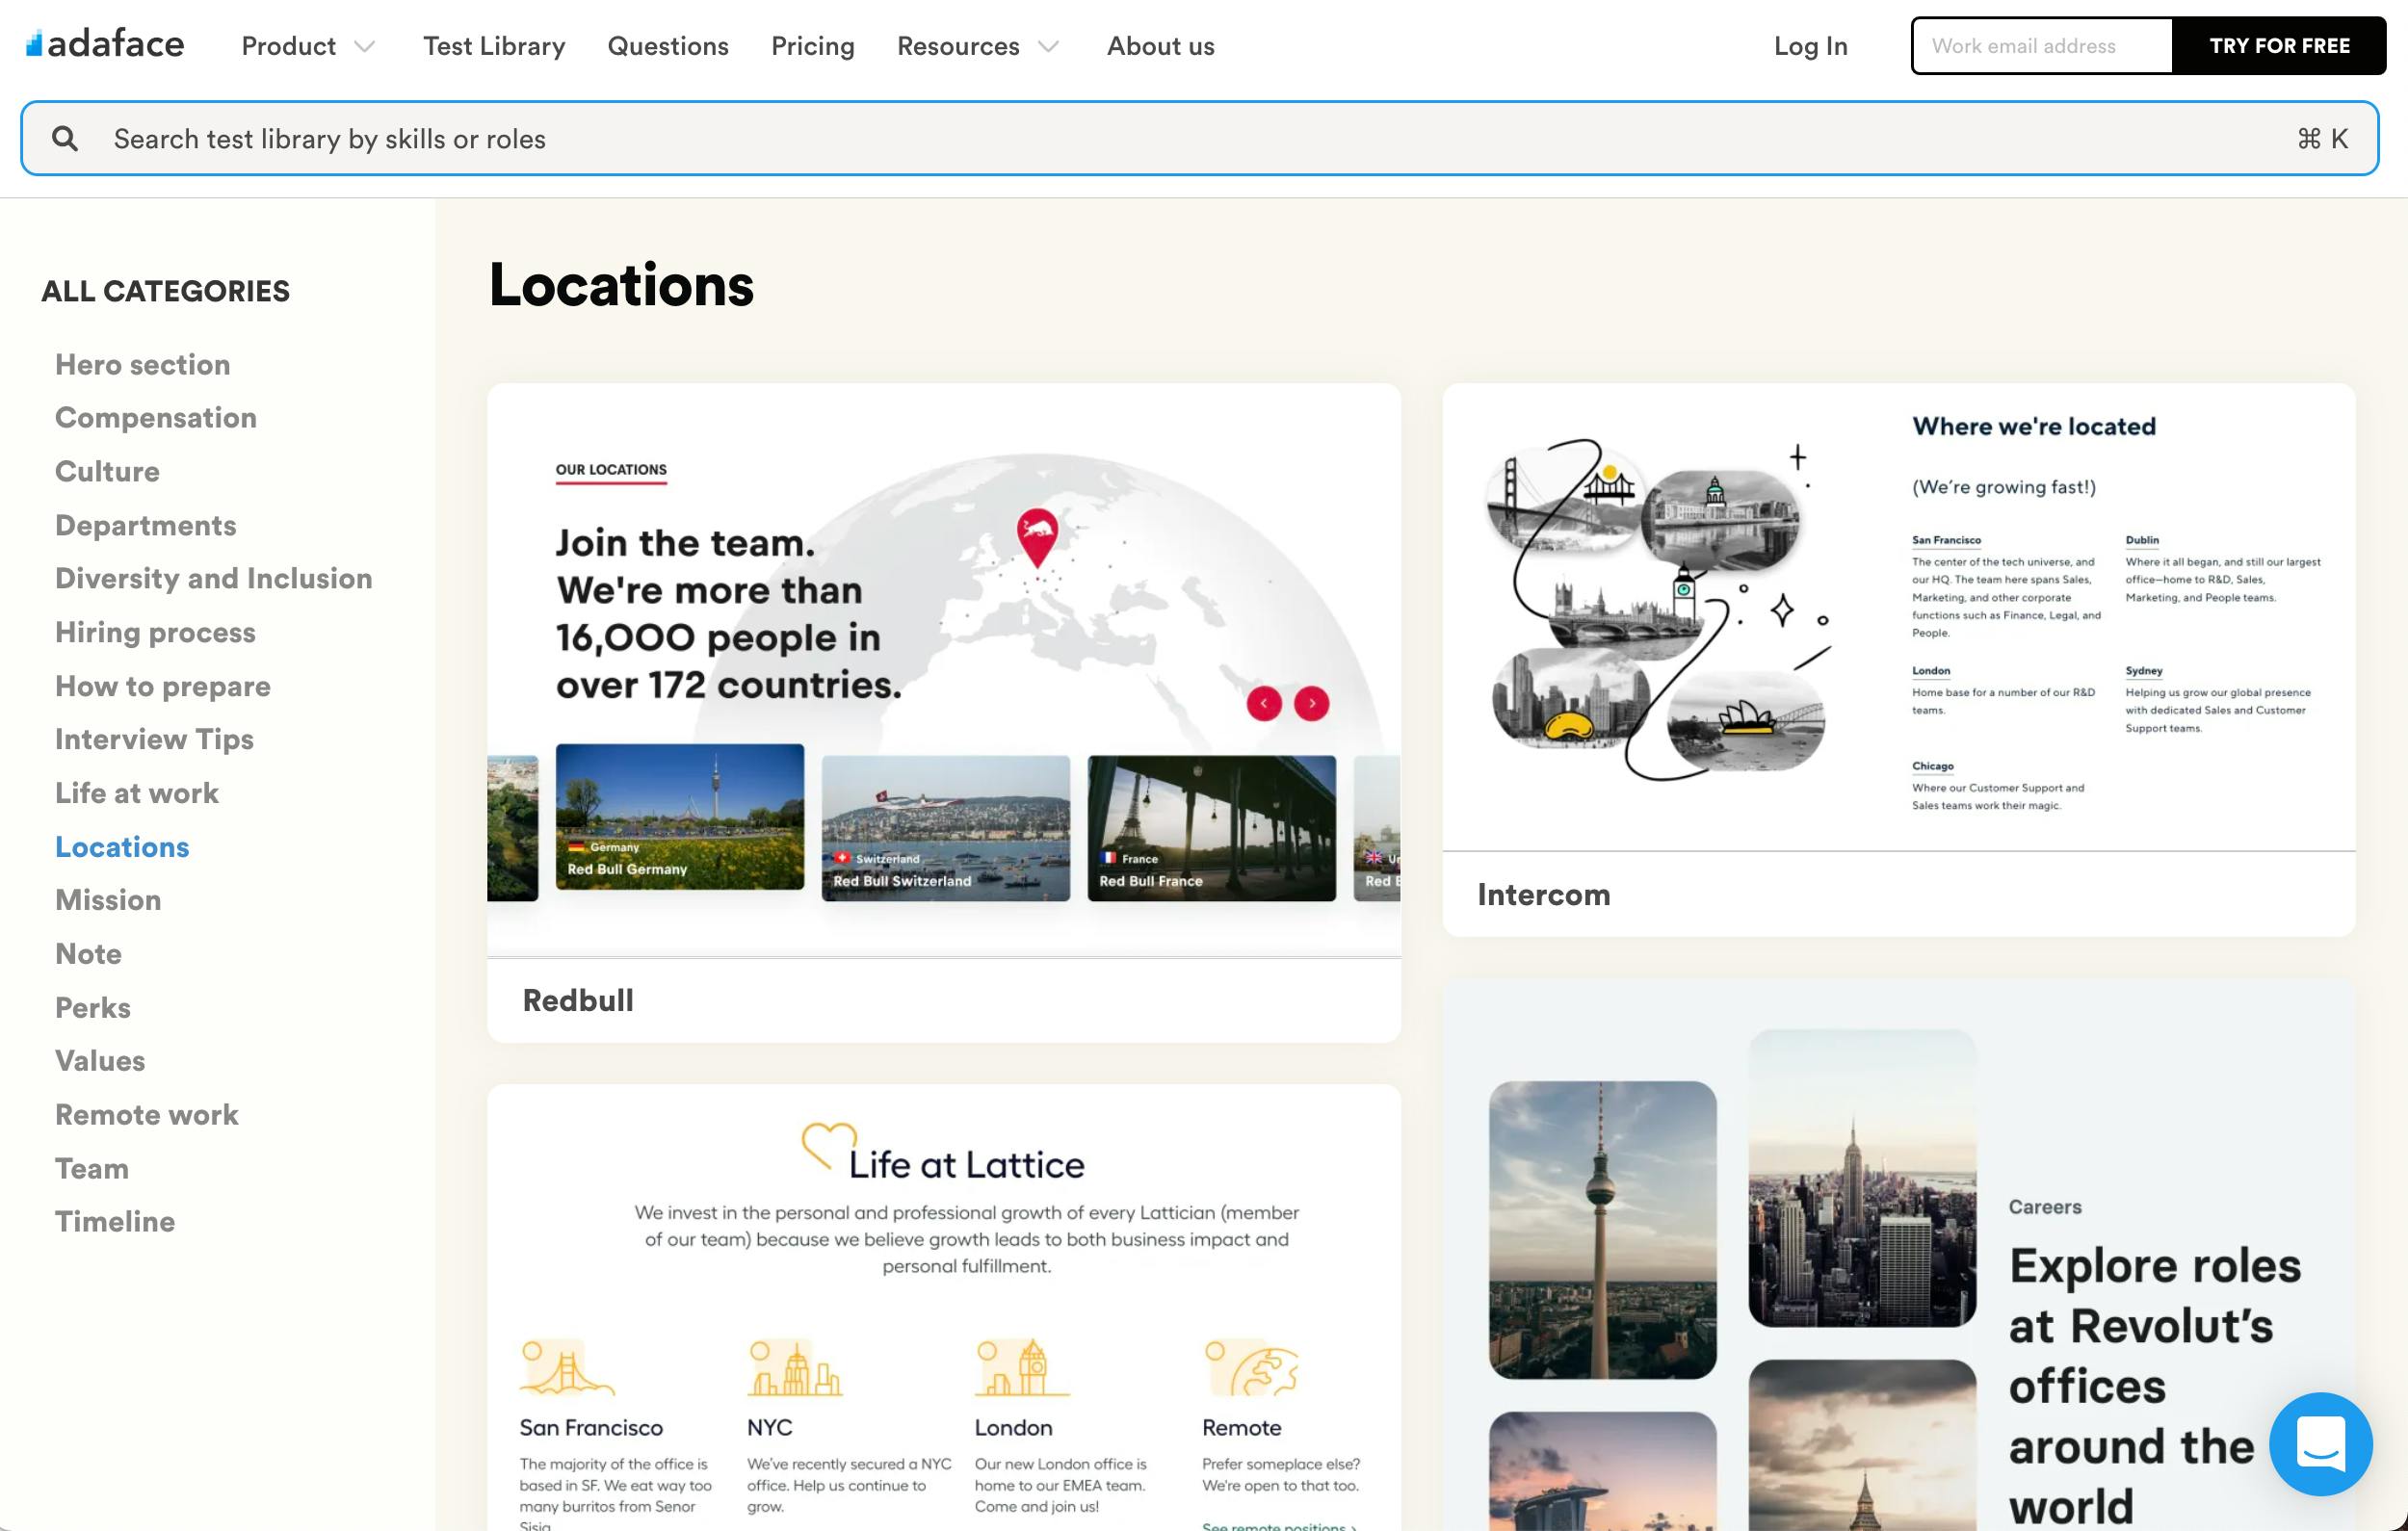
Task: Click the Lattice heart logo icon
Action: point(829,1146)
